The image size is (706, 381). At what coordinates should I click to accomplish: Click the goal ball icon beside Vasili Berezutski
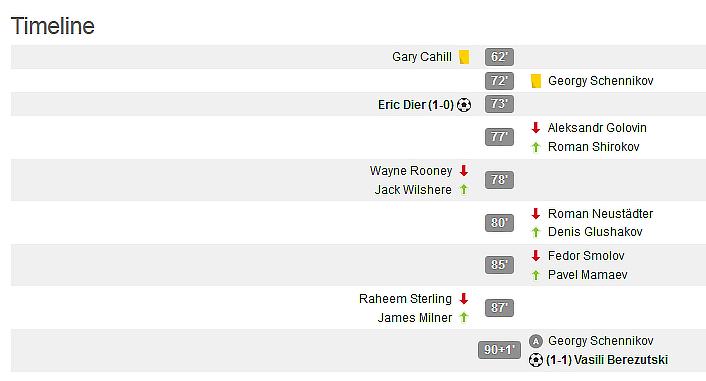tap(535, 360)
